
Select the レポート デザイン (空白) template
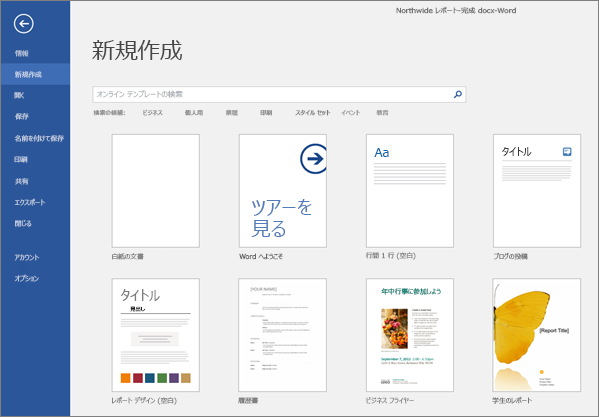pos(155,335)
